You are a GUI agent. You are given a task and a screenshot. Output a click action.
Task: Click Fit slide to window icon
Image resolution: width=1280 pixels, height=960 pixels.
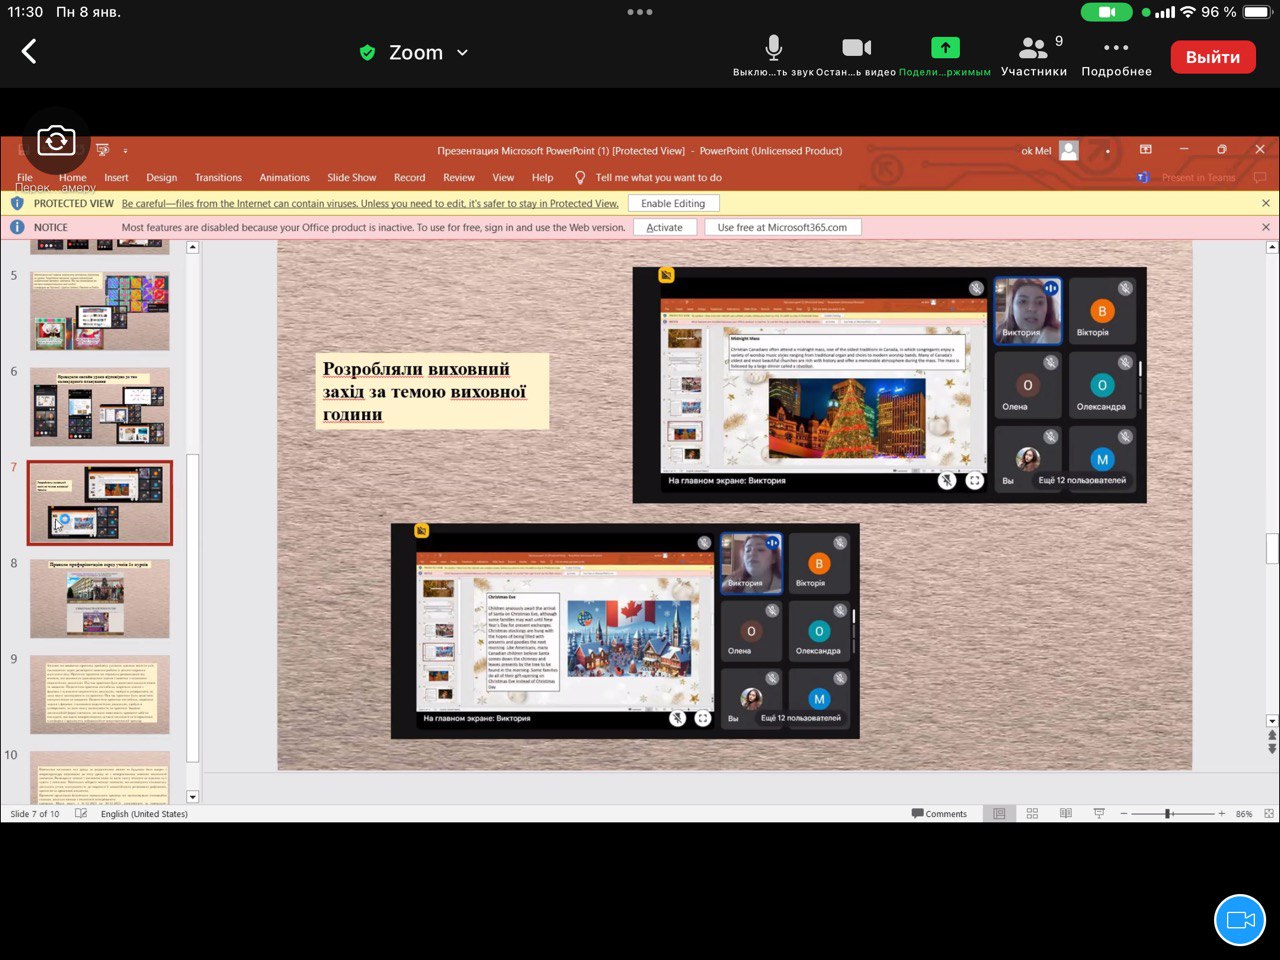click(1269, 814)
